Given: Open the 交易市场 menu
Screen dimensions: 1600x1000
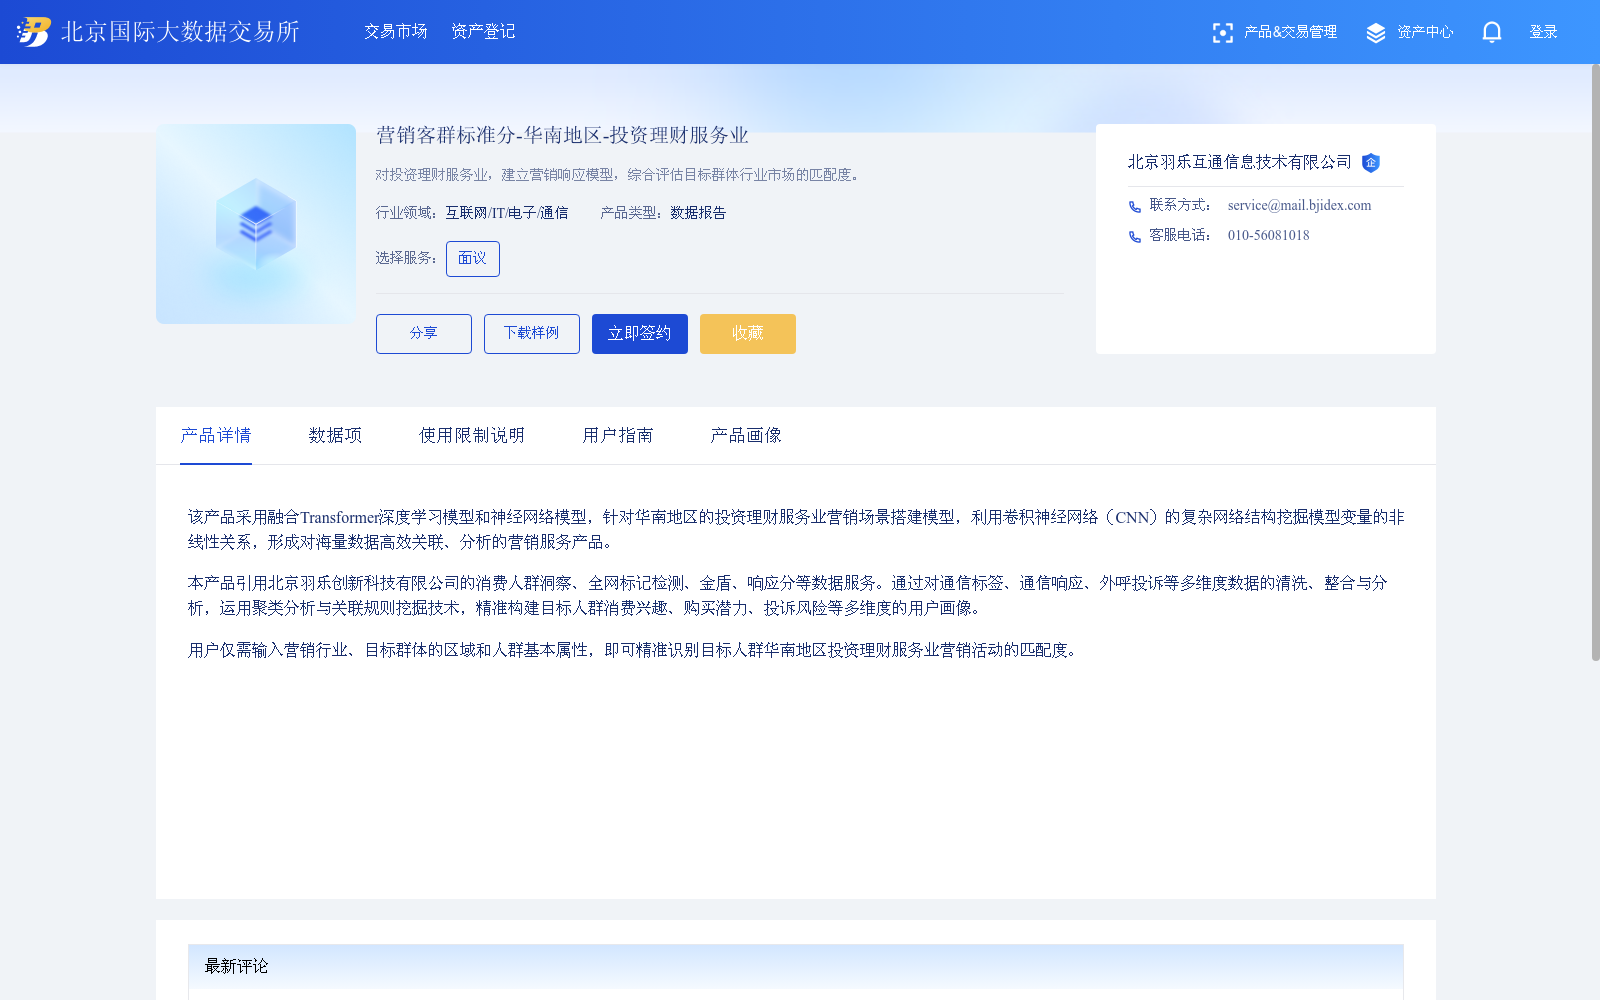Looking at the screenshot, I should click(x=395, y=32).
